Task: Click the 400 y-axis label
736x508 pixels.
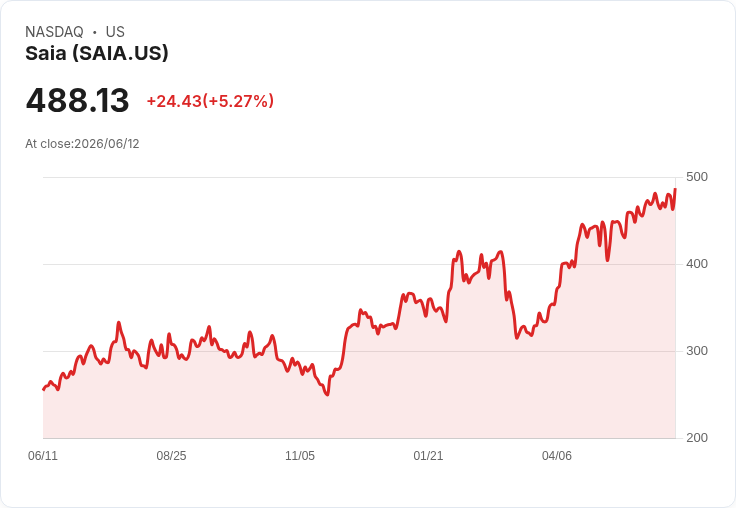Action: tap(697, 264)
